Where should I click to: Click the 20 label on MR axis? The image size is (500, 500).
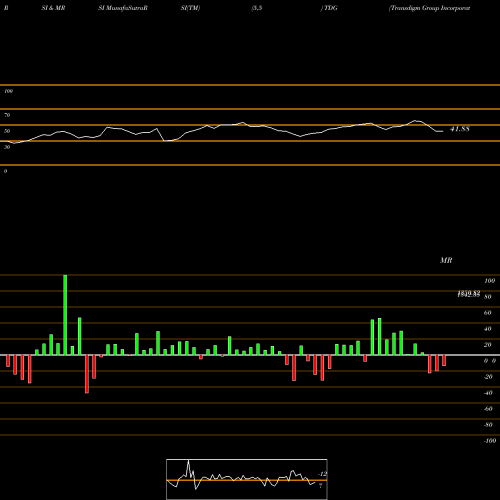pyautogui.click(x=488, y=345)
